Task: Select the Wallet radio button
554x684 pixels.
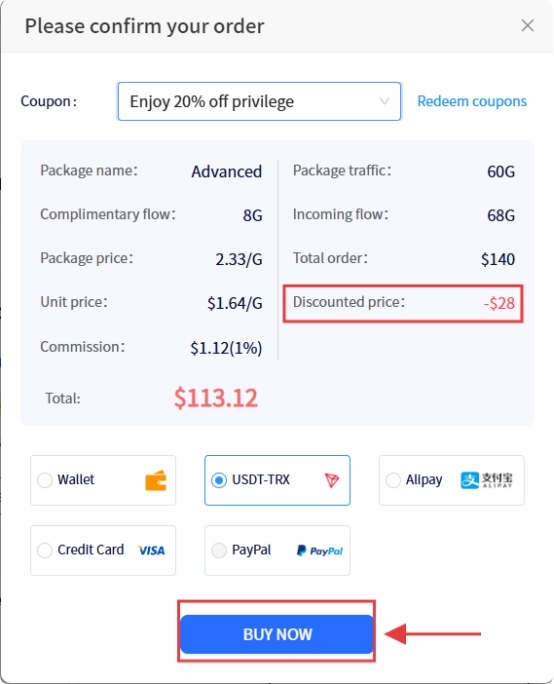Action: [x=44, y=480]
